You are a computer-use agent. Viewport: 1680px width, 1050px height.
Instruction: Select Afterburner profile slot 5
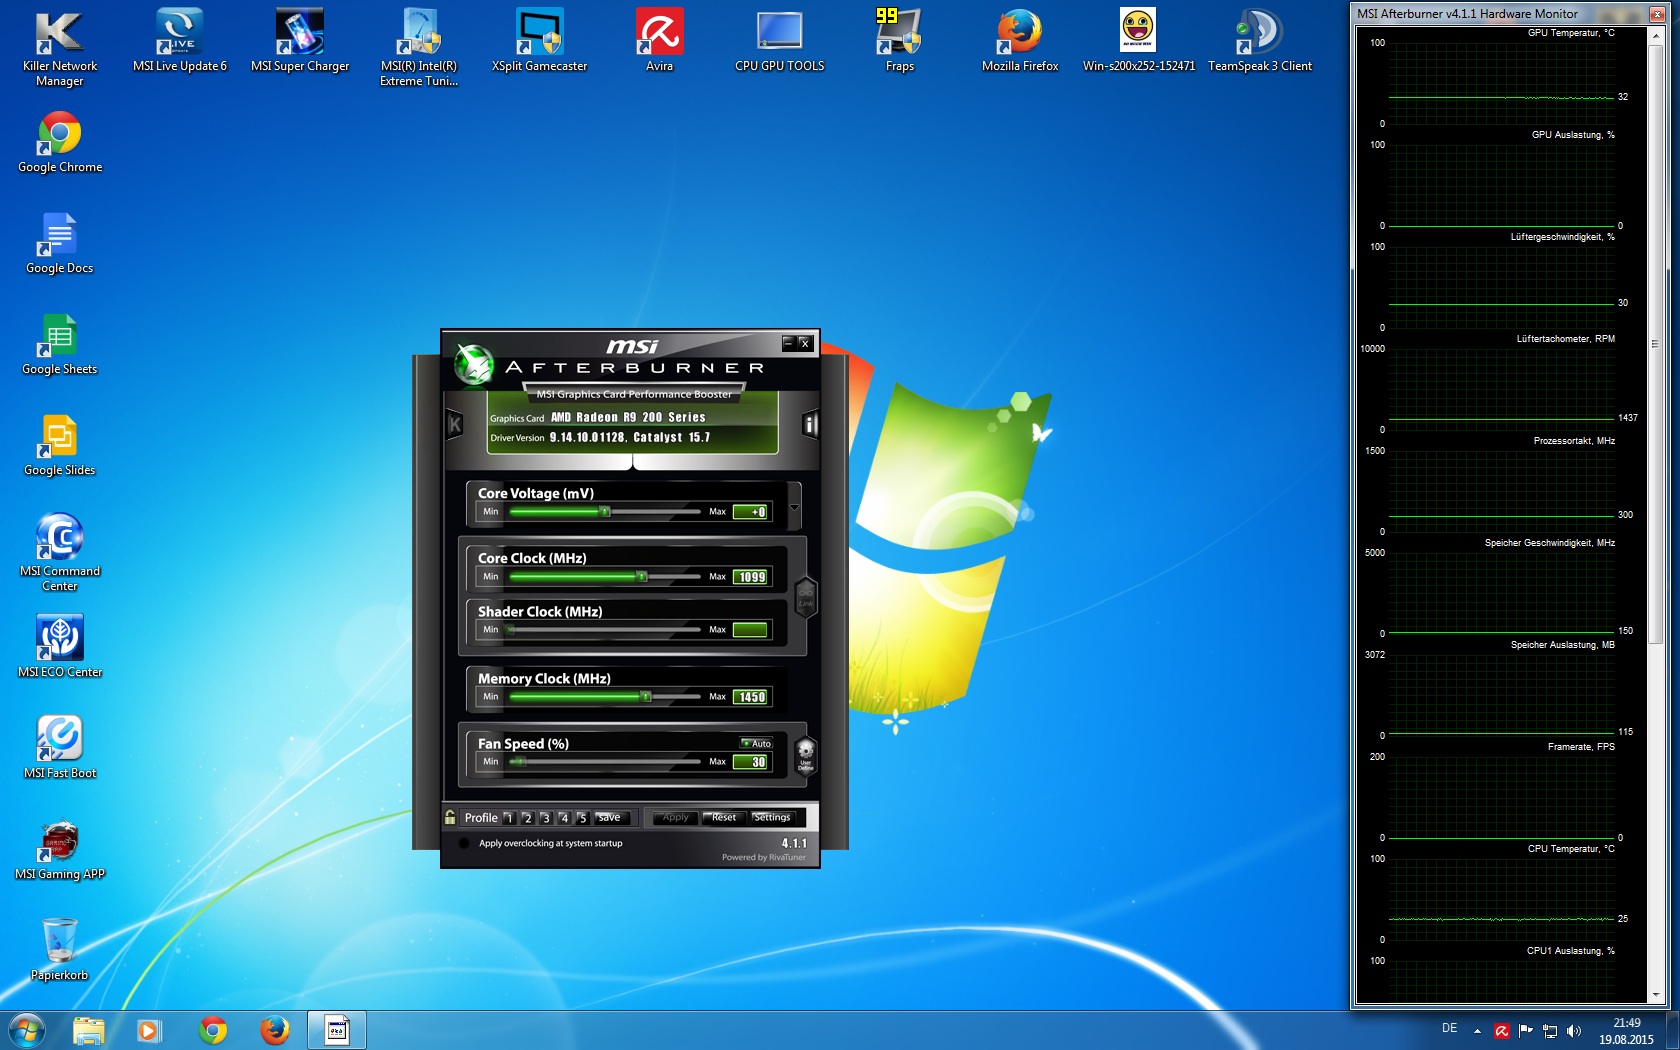point(582,818)
